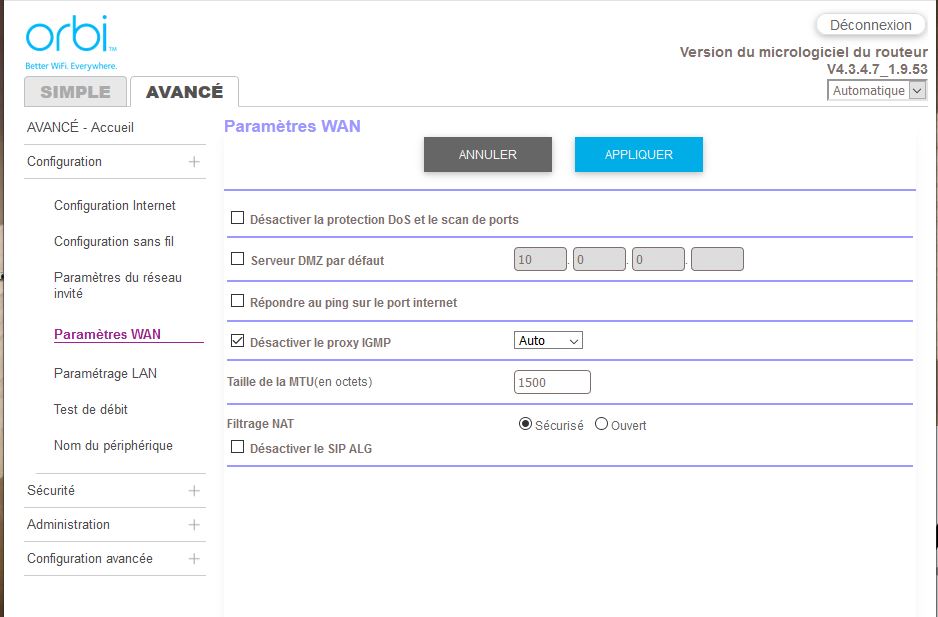Switch to the AVANCÉ tab
Viewport: 938px width, 617px height.
coord(184,92)
